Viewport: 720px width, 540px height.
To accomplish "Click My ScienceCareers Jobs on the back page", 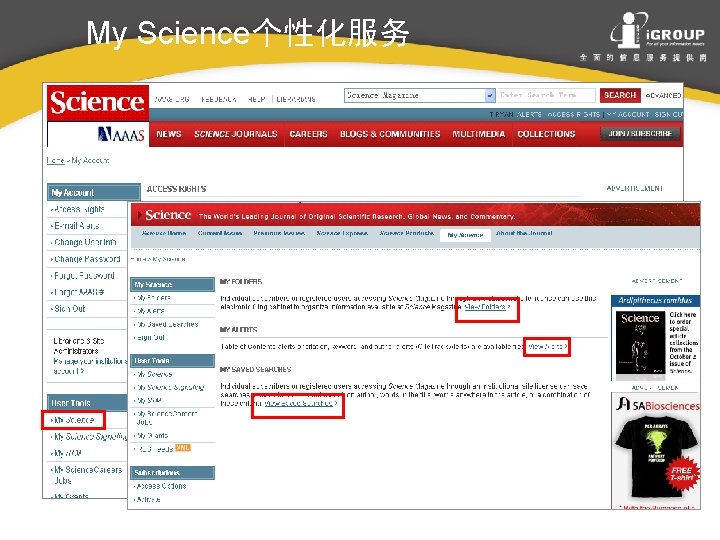I will pyautogui.click(x=87, y=475).
